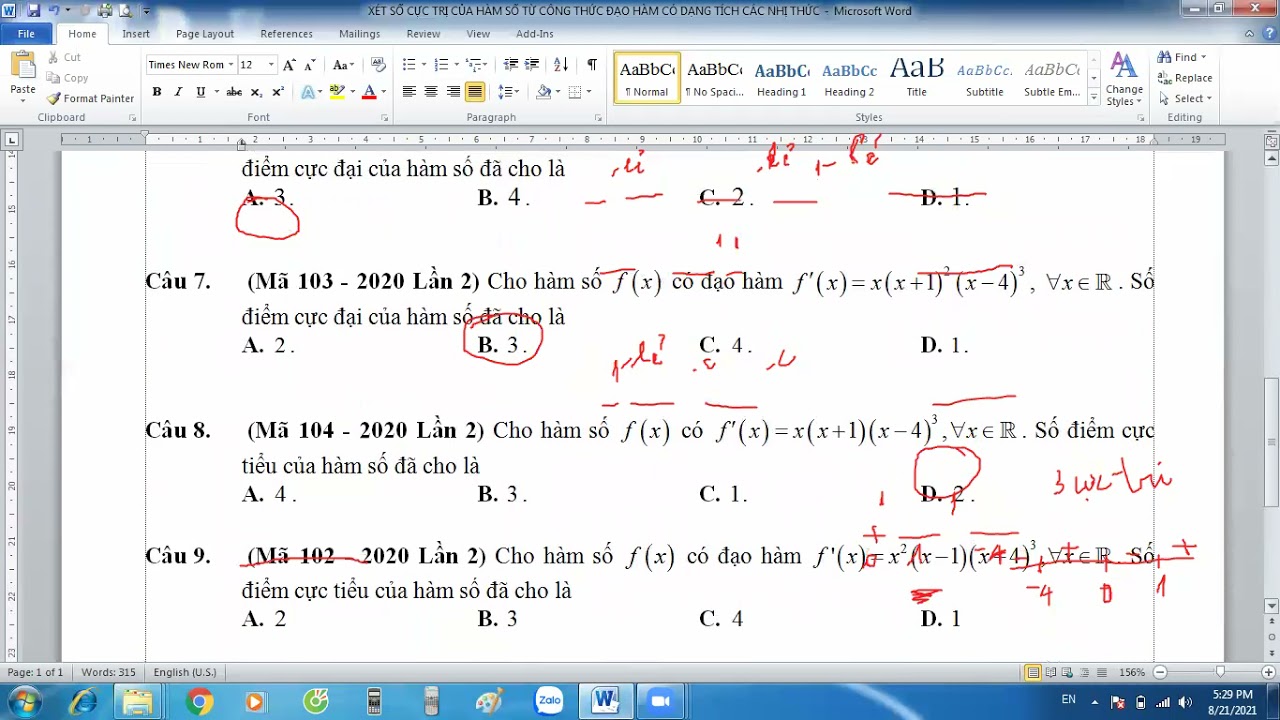The height and width of the screenshot is (720, 1280).
Task: Select the Title style
Action: click(916, 79)
